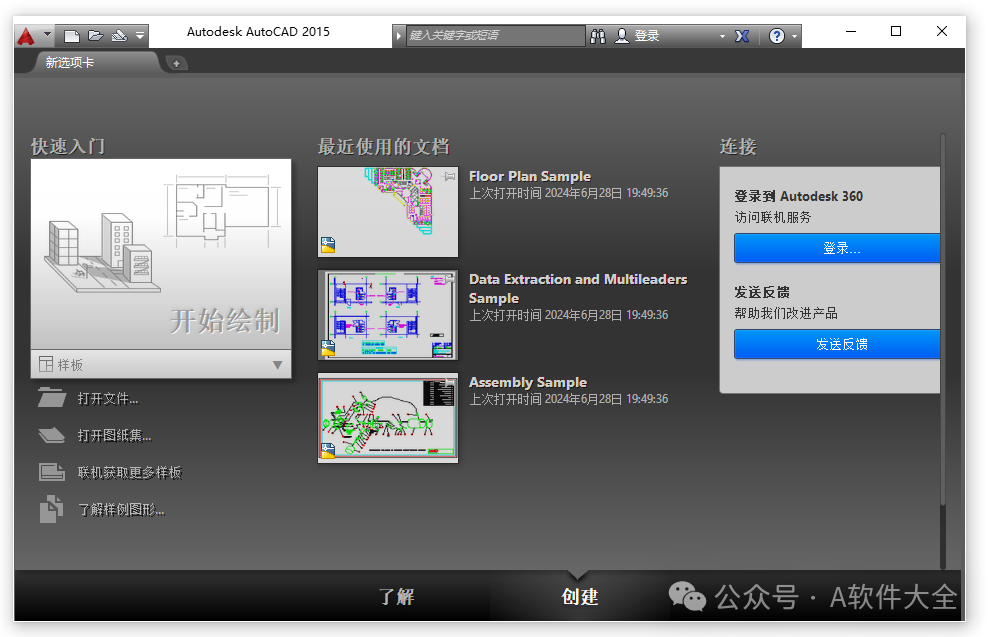This screenshot has width=989, height=637.
Task: Click Floor Plan Sample title text
Action: [530, 177]
